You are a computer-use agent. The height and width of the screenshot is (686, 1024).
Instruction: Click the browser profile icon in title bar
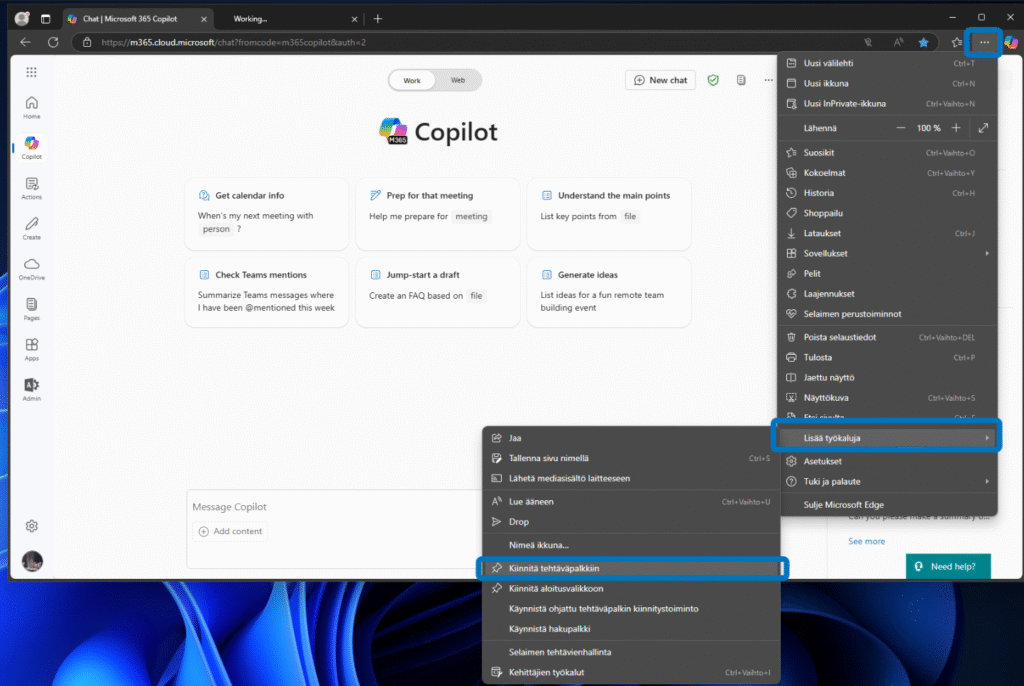pyautogui.click(x=22, y=18)
